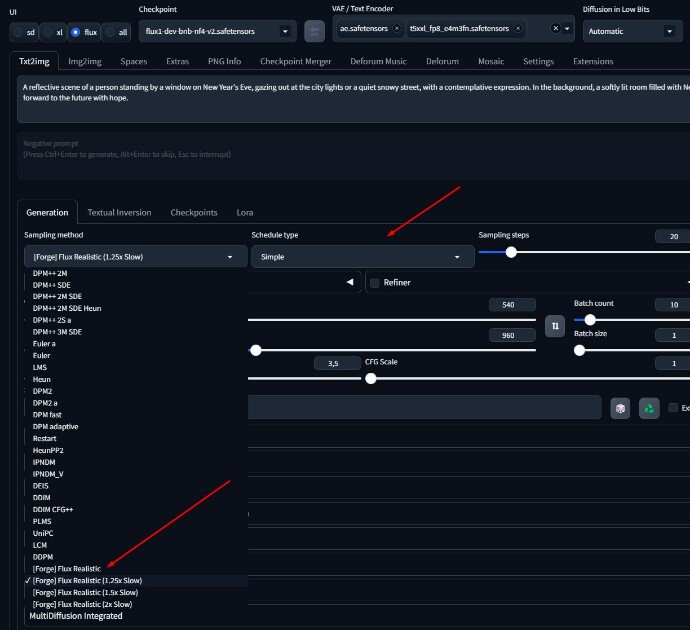Open the Deforum tab
Viewport: 690px width, 630px height.
[442, 61]
